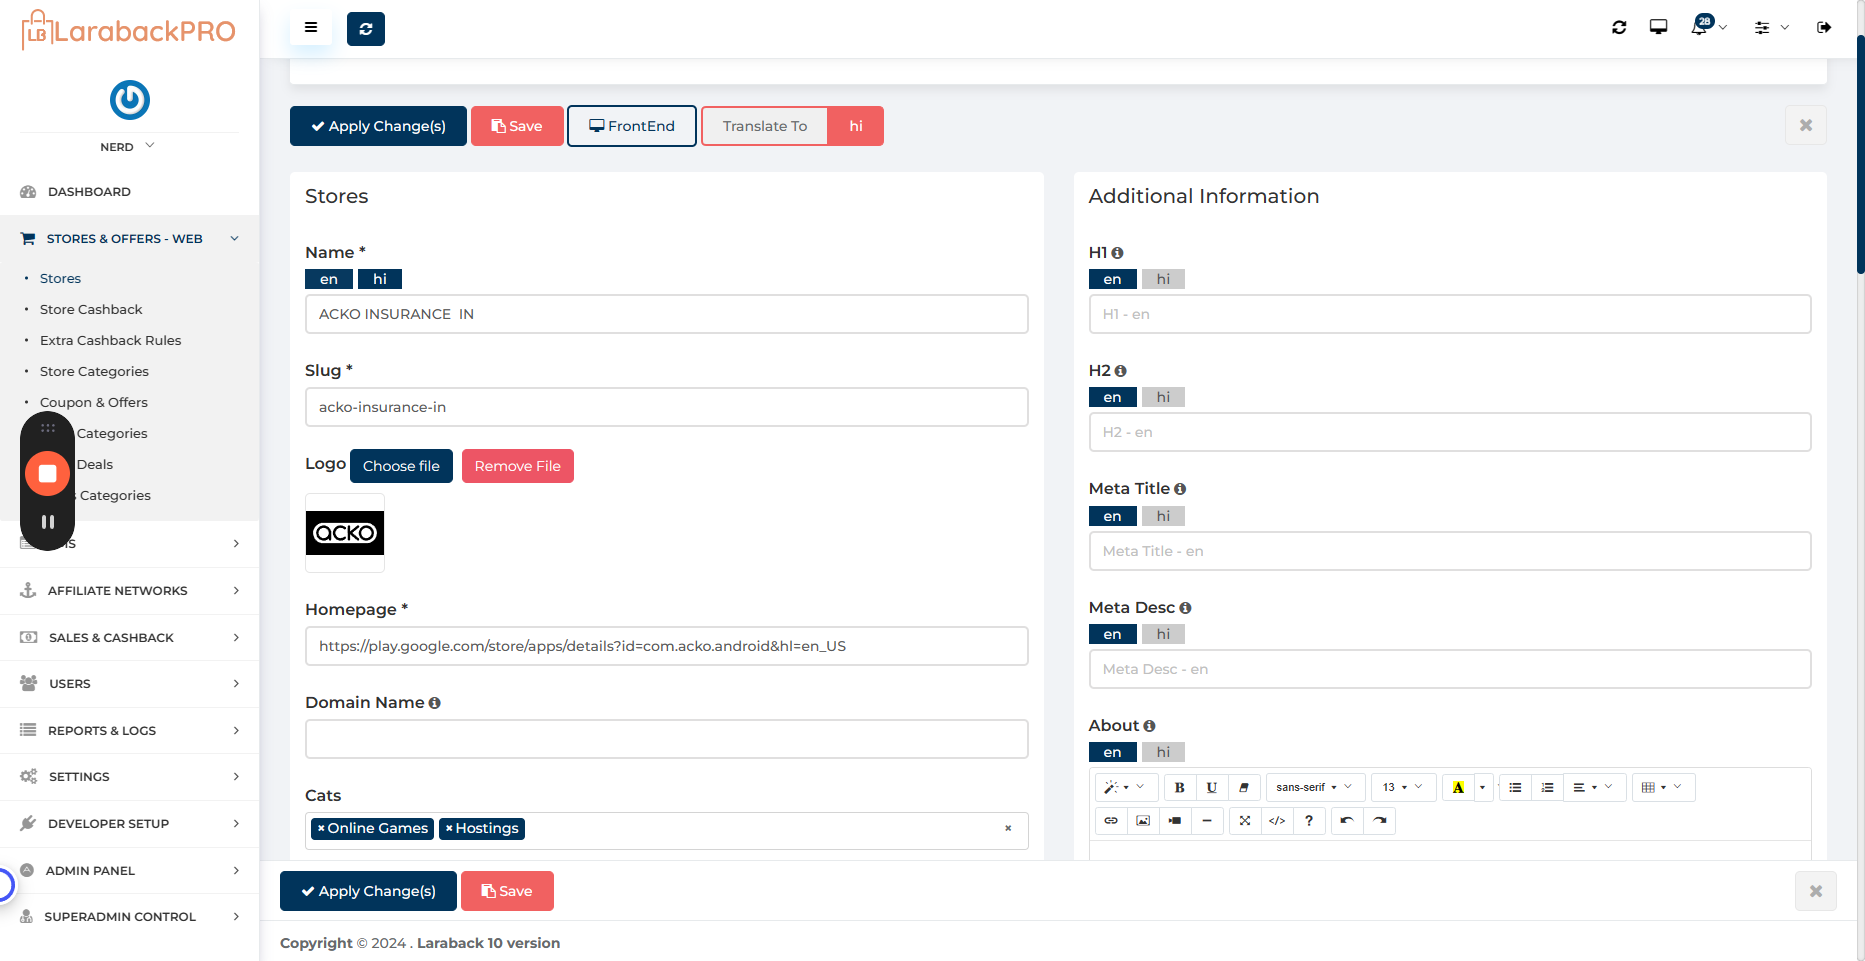Viewport: 1865px width, 961px height.
Task: Click the top-right sync arrows icon
Action: coord(1619,28)
